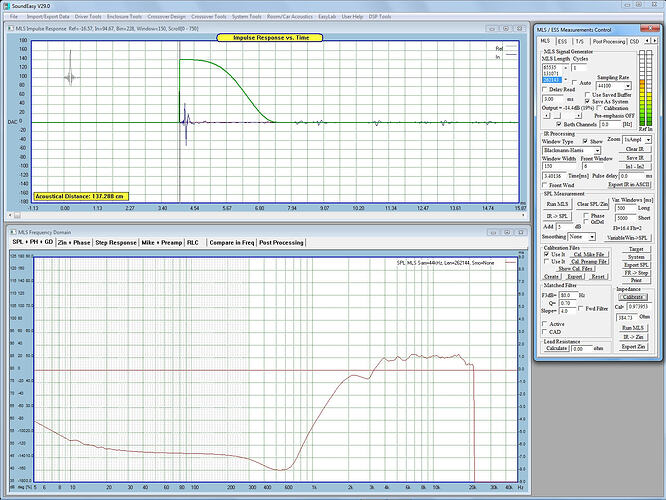Select the ESS tab in measurements control
This screenshot has height=500, width=666.
tap(565, 41)
